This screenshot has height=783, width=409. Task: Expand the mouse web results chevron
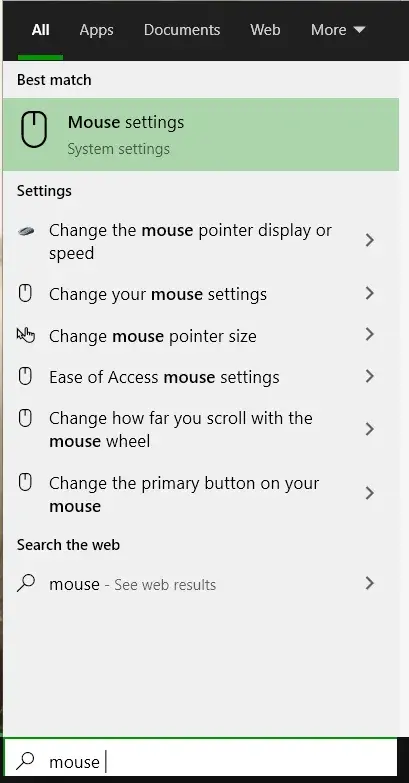click(370, 583)
